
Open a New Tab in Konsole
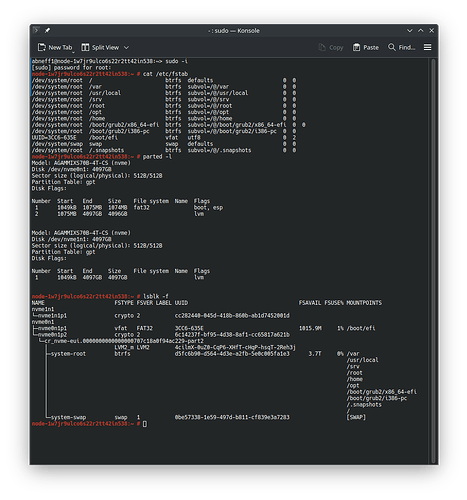click(x=55, y=47)
